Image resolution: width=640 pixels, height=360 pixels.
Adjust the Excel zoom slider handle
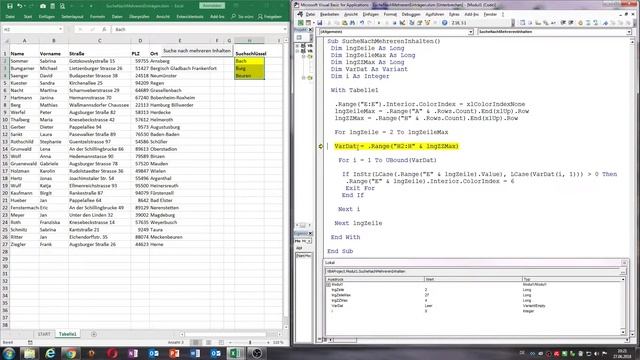coord(250,342)
